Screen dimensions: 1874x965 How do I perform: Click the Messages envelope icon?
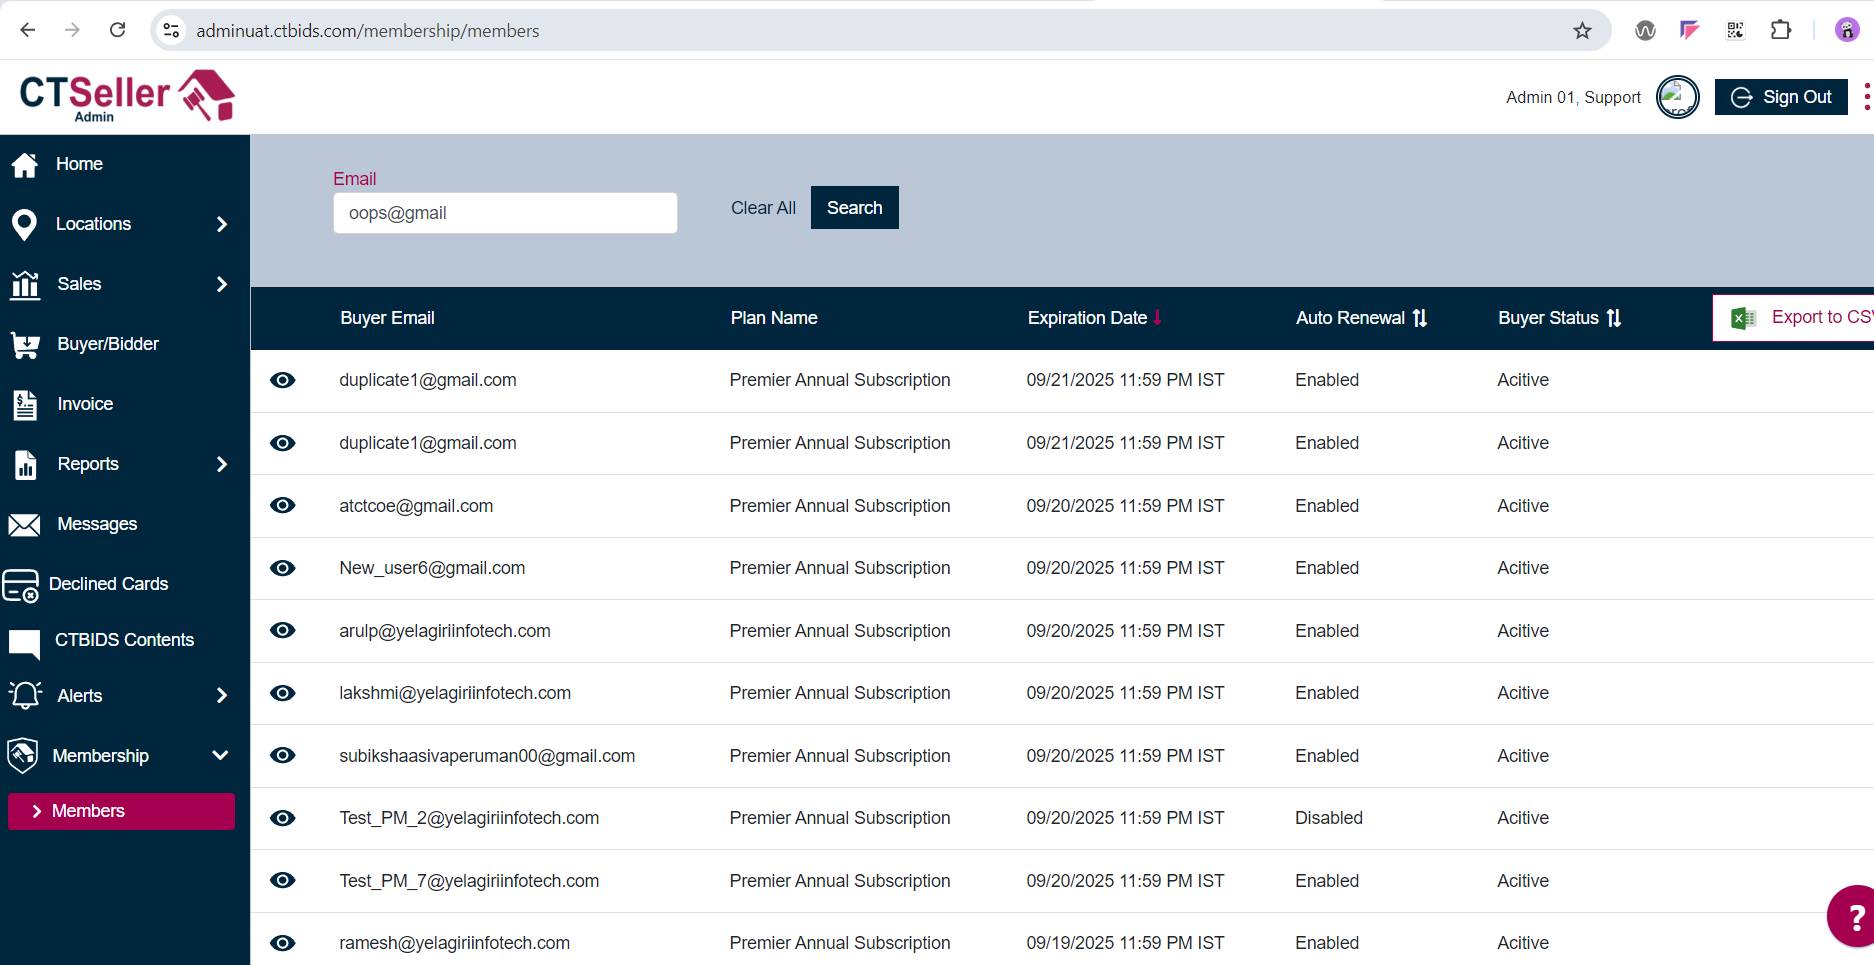[25, 525]
